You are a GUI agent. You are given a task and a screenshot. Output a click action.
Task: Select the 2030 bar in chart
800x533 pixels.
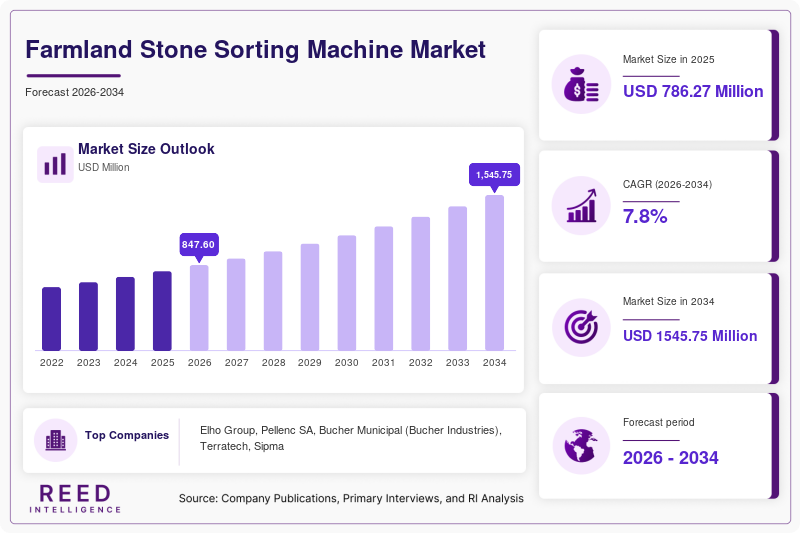(347, 293)
